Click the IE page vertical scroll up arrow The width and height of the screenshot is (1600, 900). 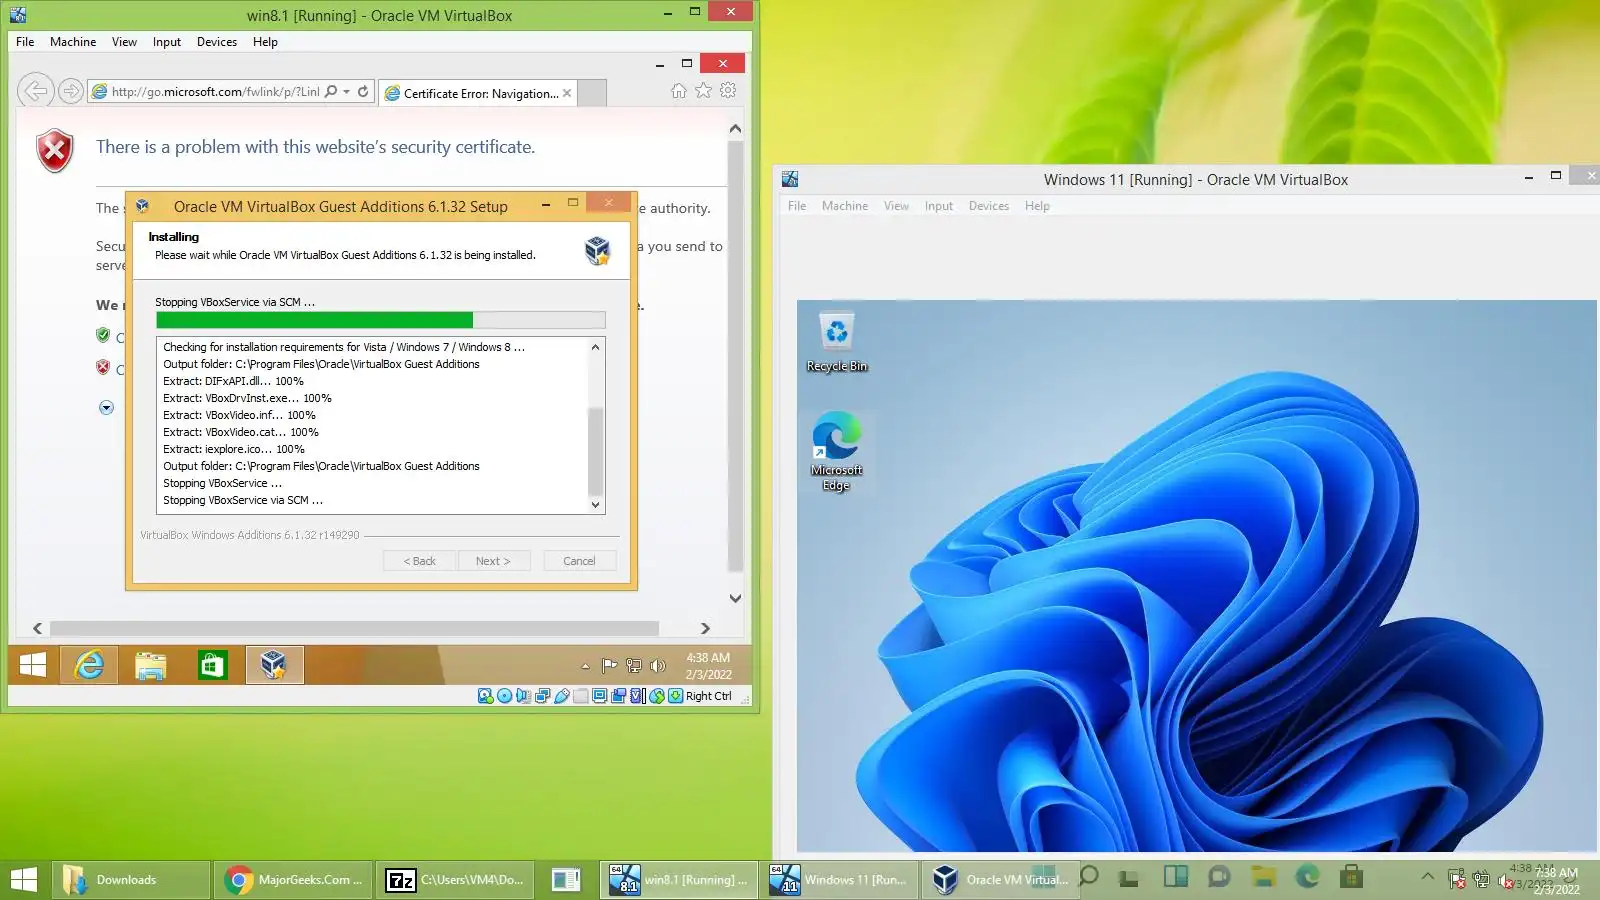pyautogui.click(x=735, y=128)
